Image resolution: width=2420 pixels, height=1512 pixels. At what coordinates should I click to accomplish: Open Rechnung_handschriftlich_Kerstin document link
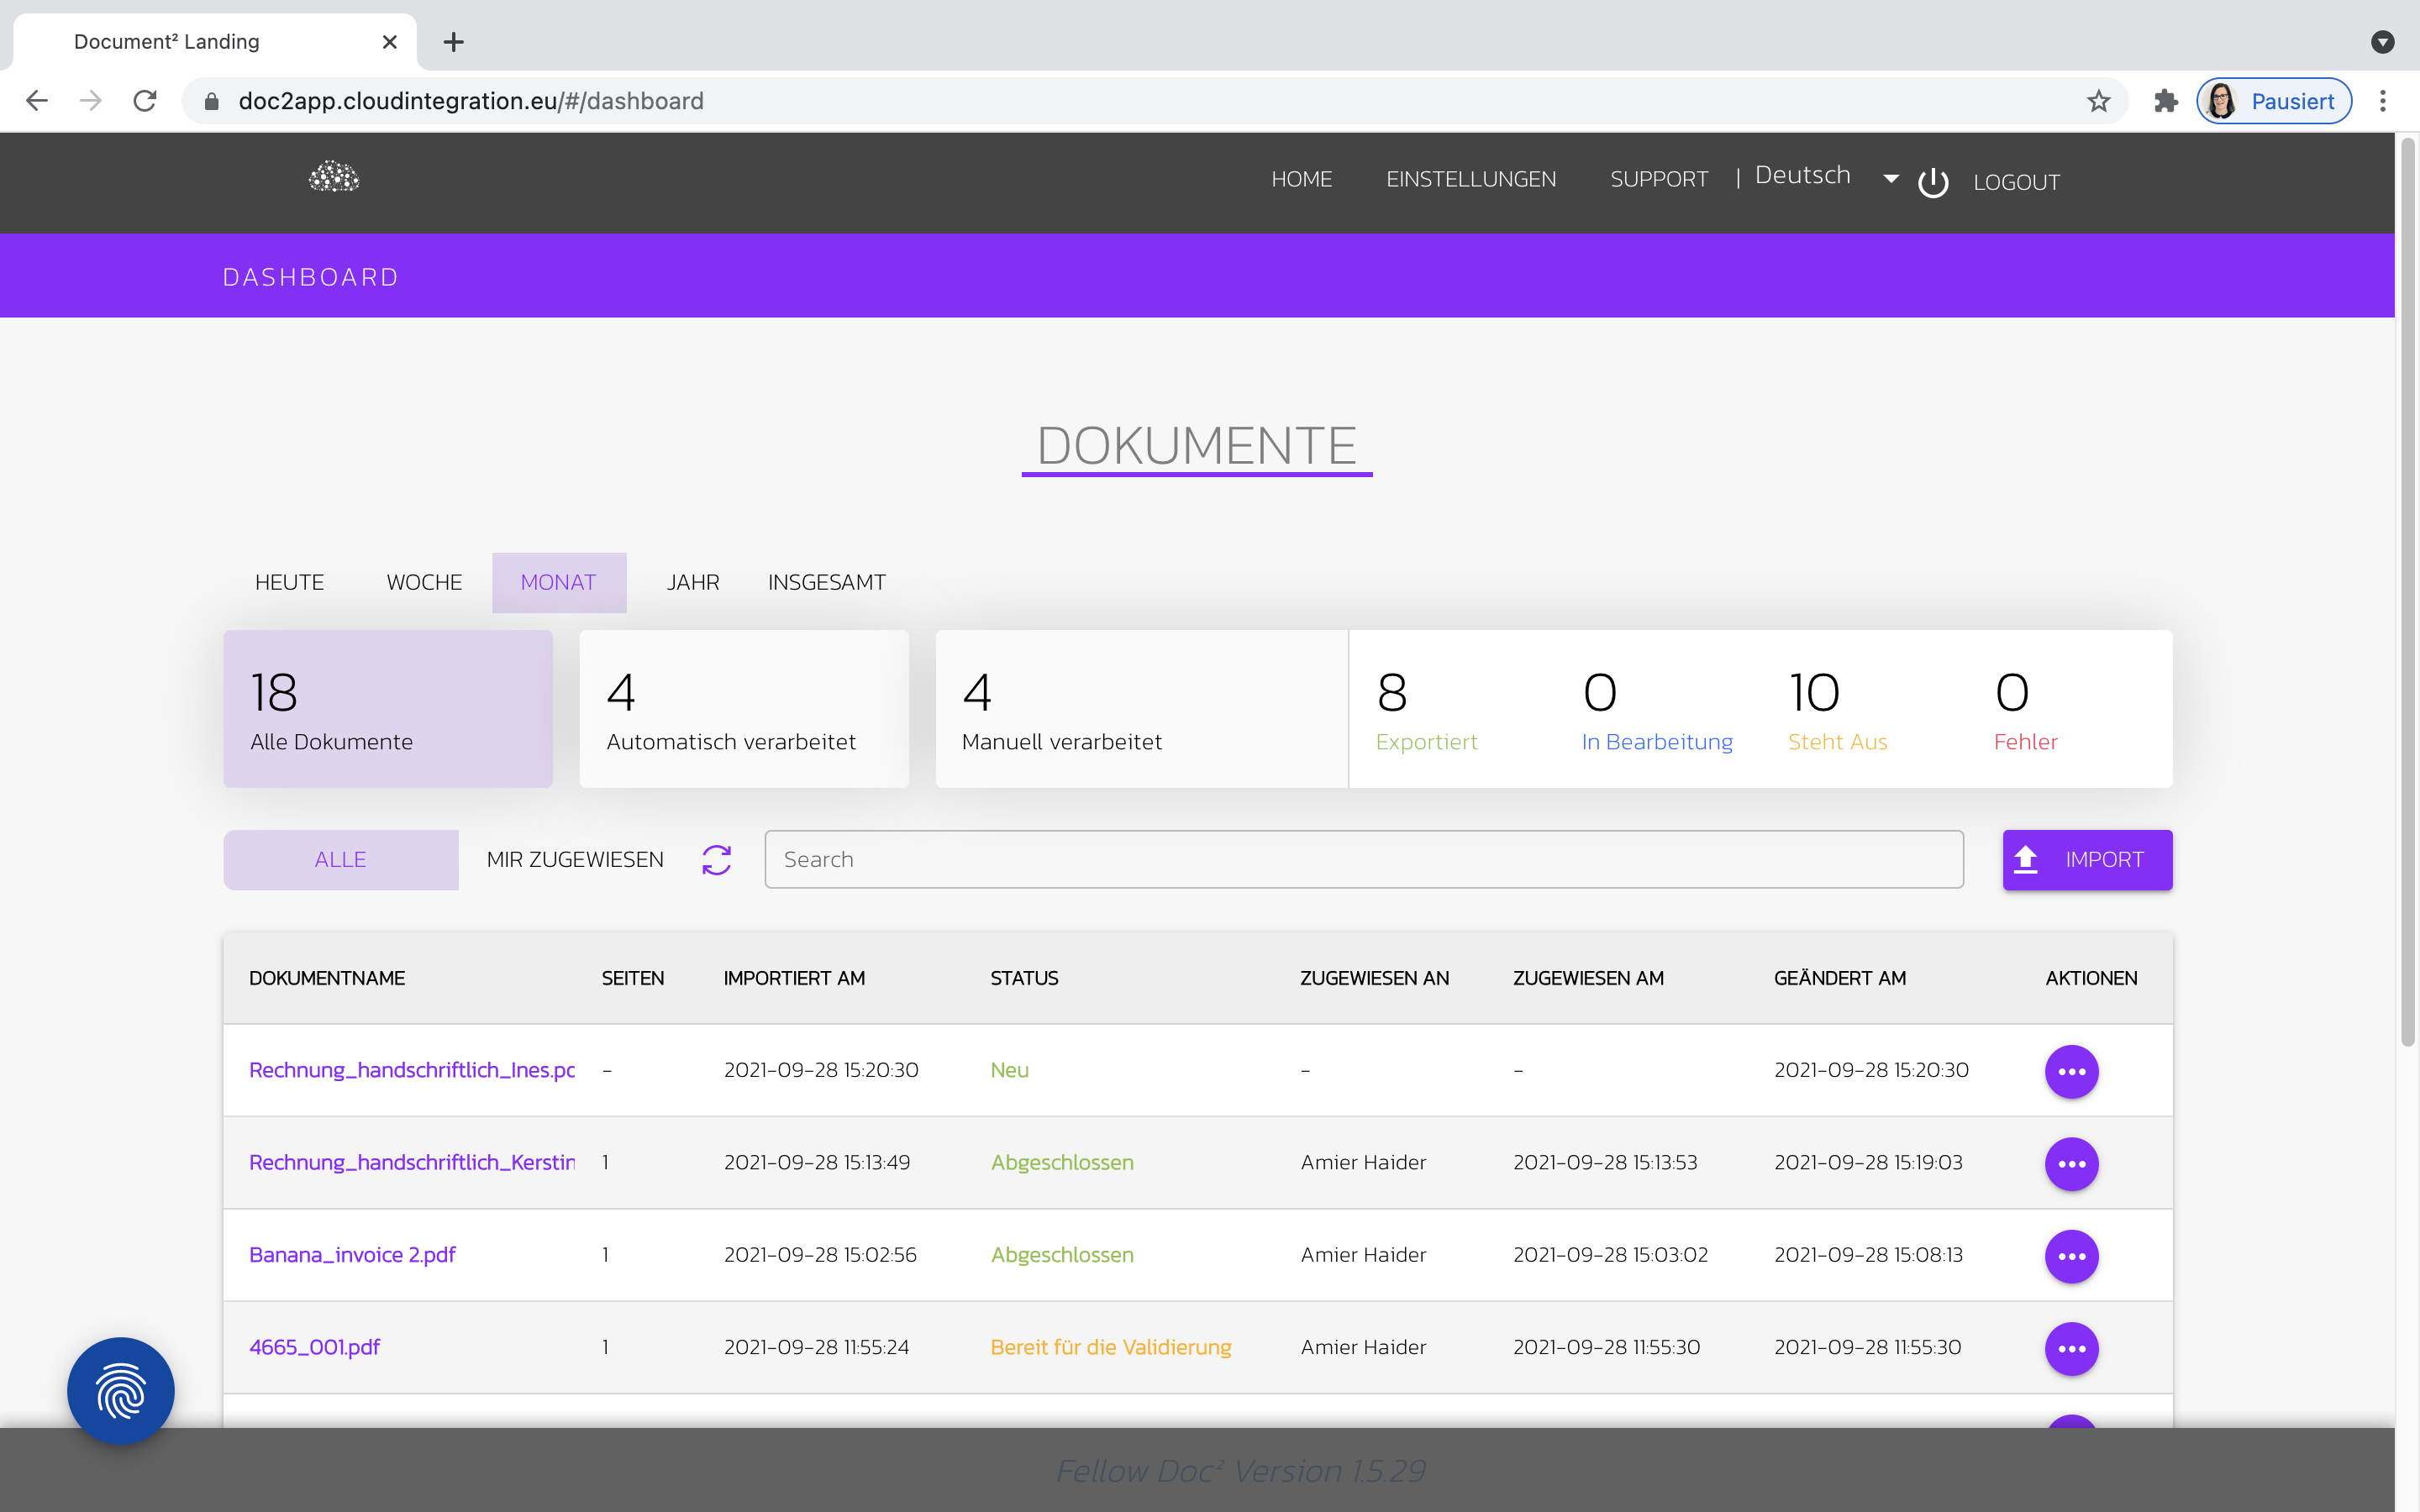click(412, 1162)
